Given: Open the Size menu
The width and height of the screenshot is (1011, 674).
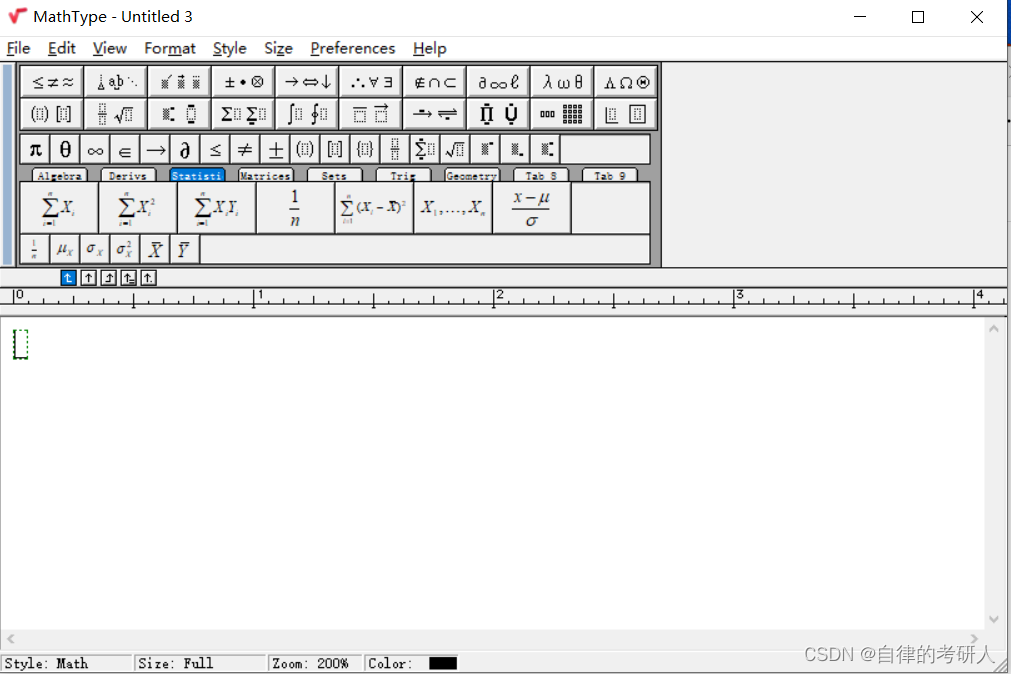Looking at the screenshot, I should click(x=278, y=48).
